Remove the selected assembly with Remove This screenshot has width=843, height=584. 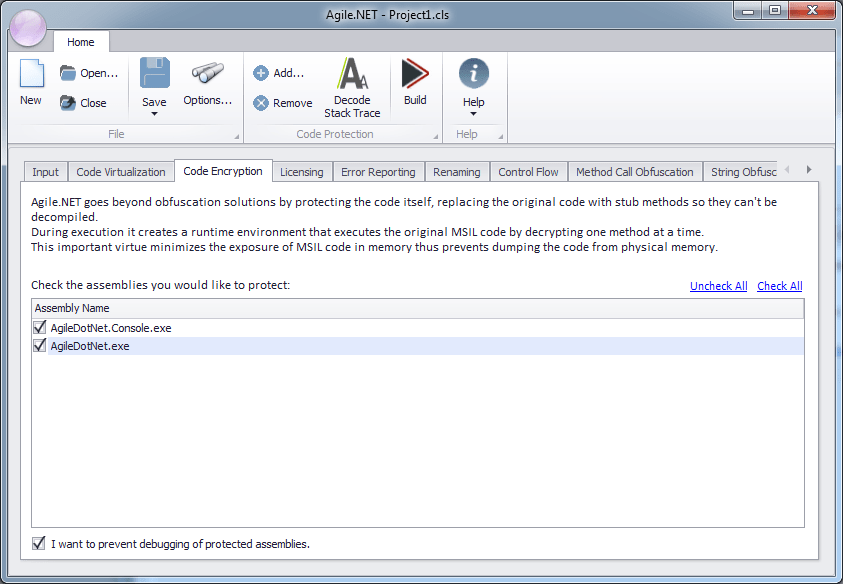coord(283,103)
